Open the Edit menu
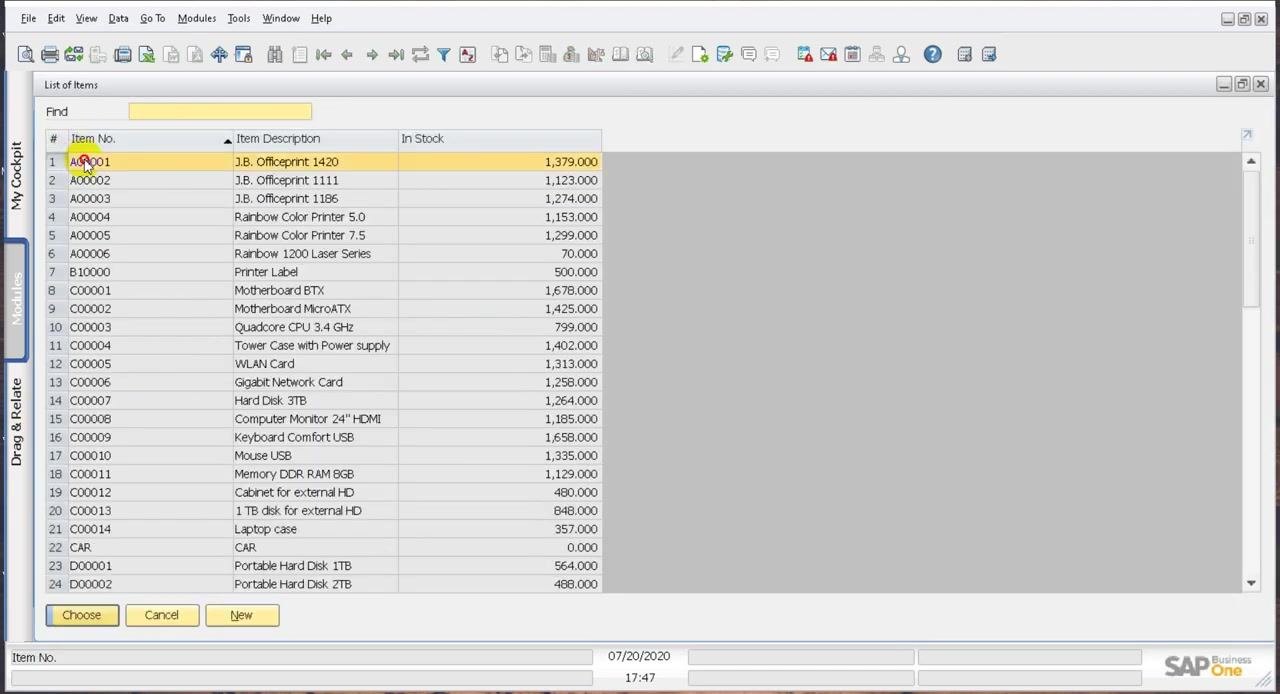1280x694 pixels. click(56, 18)
